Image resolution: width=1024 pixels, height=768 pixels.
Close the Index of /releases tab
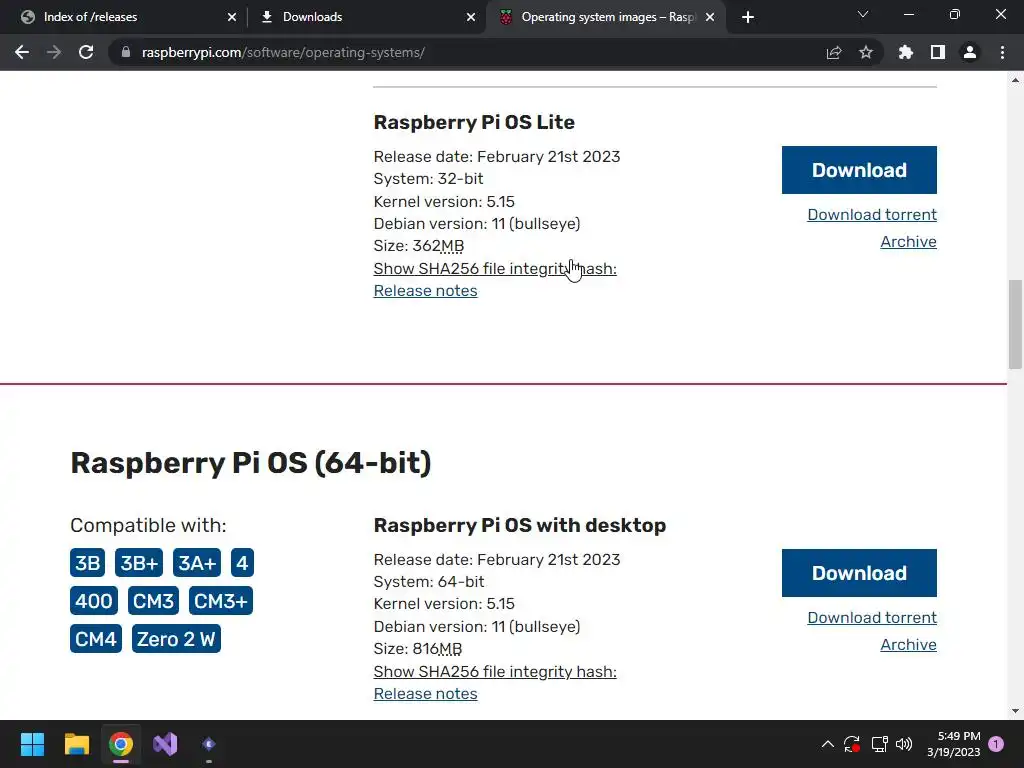(232, 17)
